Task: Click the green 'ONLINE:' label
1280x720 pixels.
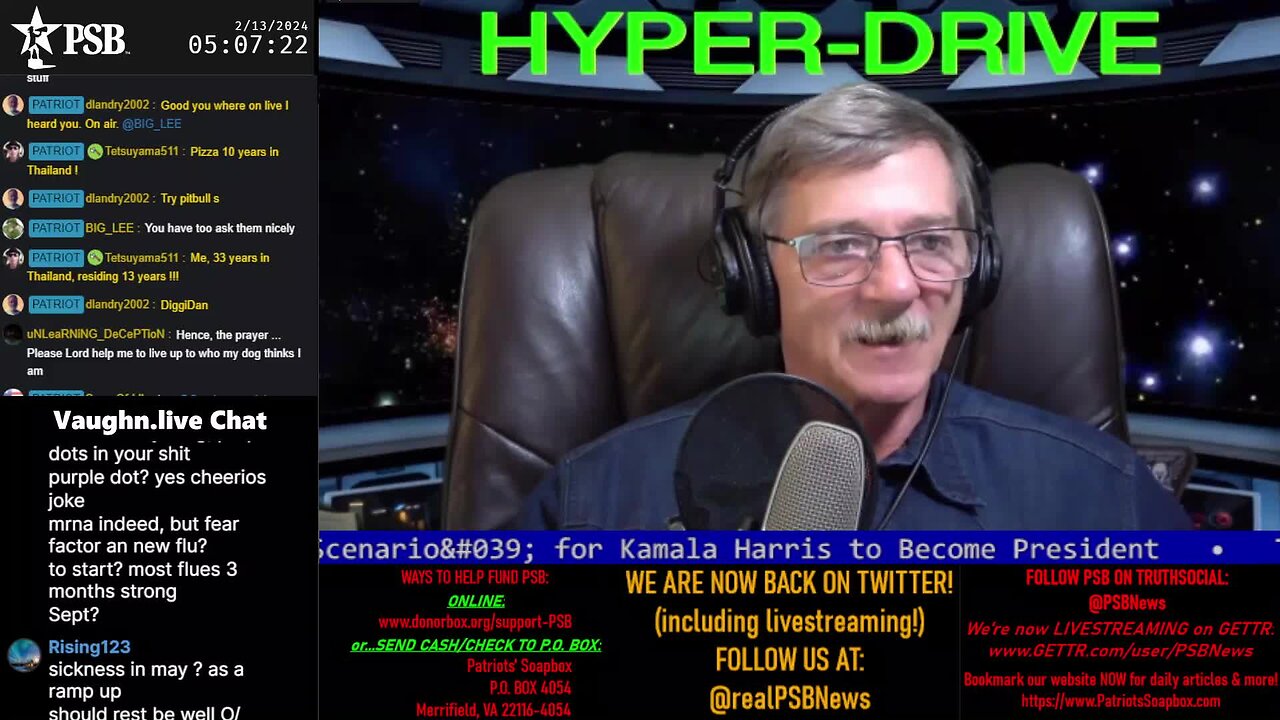Action: point(476,601)
